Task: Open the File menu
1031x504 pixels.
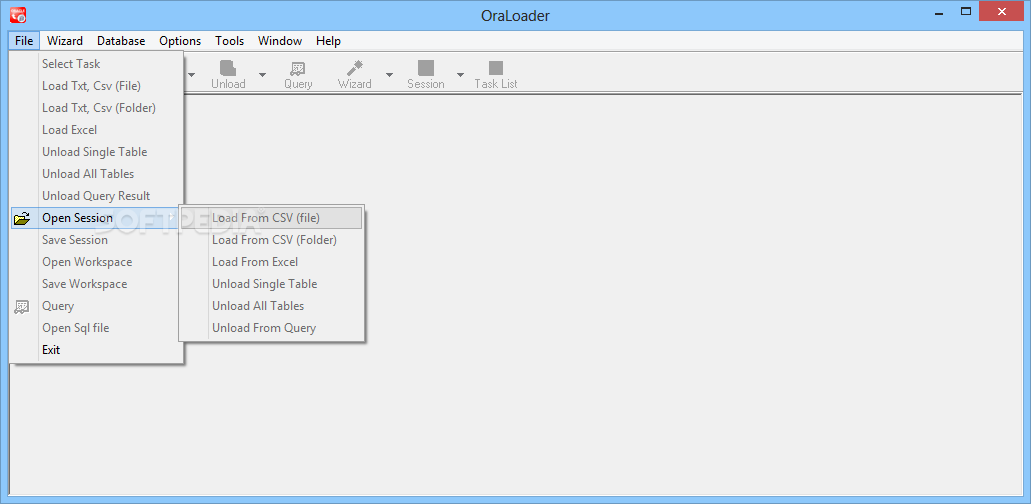Action: (24, 41)
